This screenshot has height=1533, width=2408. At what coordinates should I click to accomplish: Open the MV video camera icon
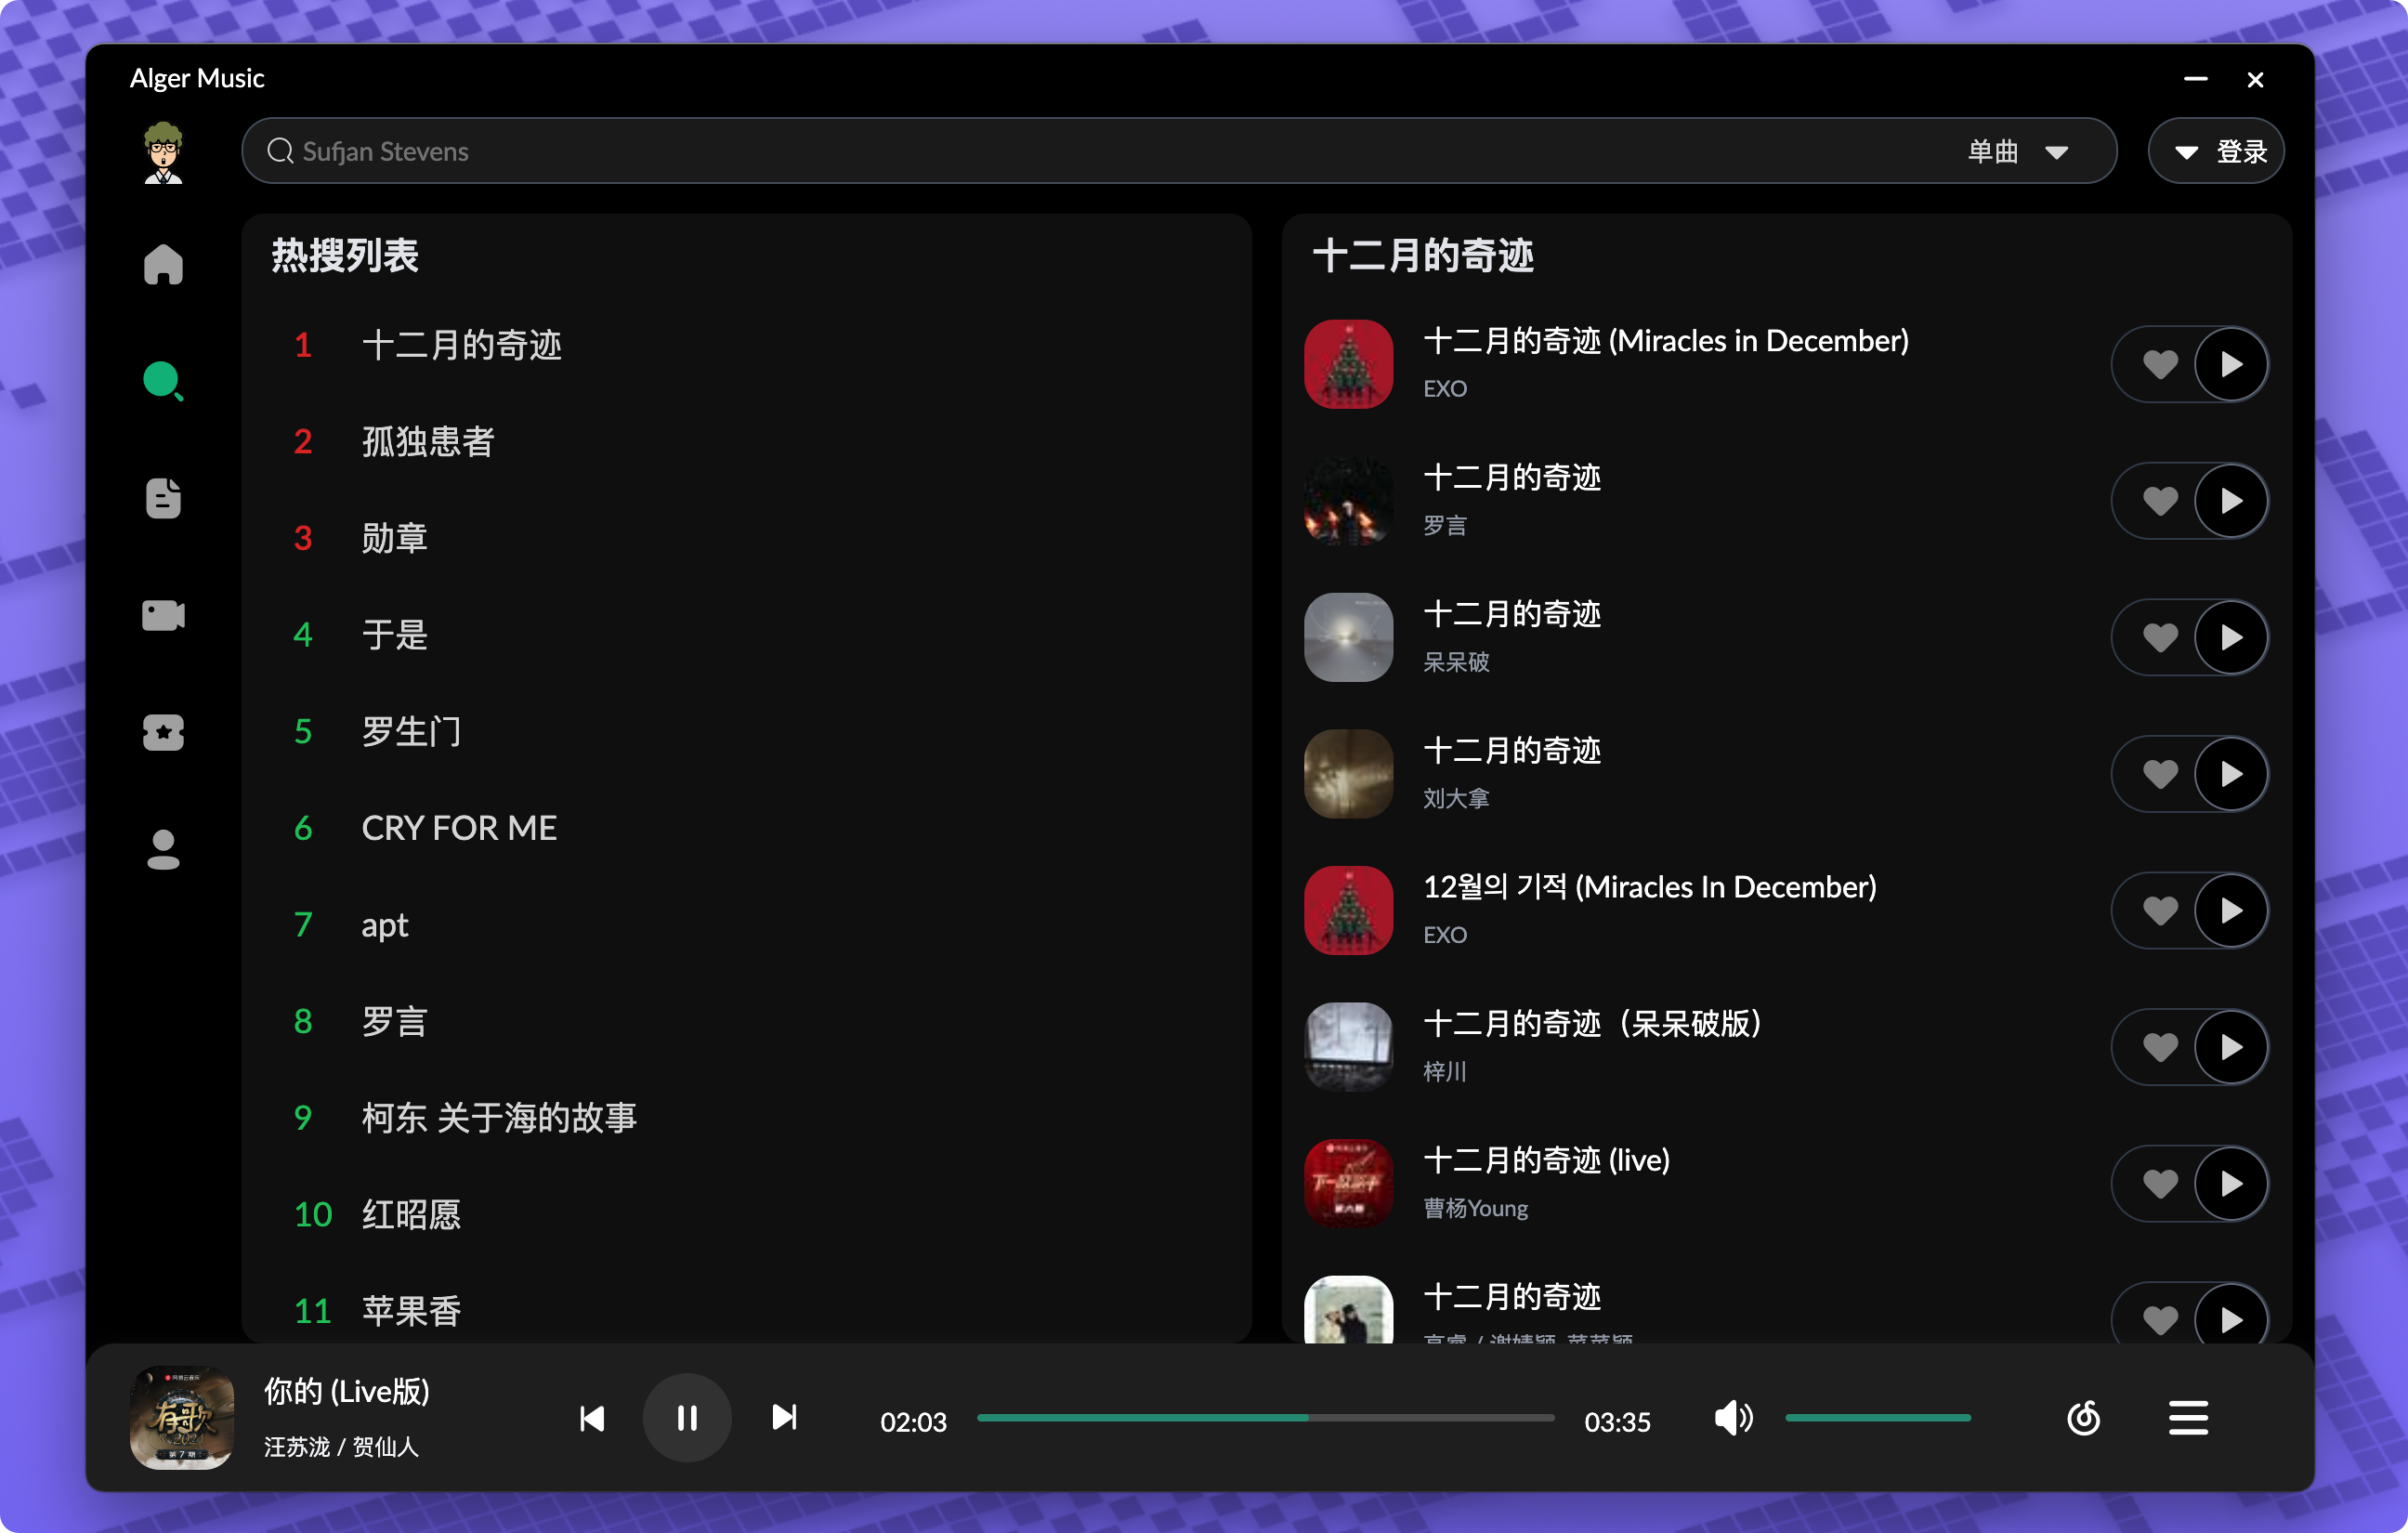click(x=163, y=615)
